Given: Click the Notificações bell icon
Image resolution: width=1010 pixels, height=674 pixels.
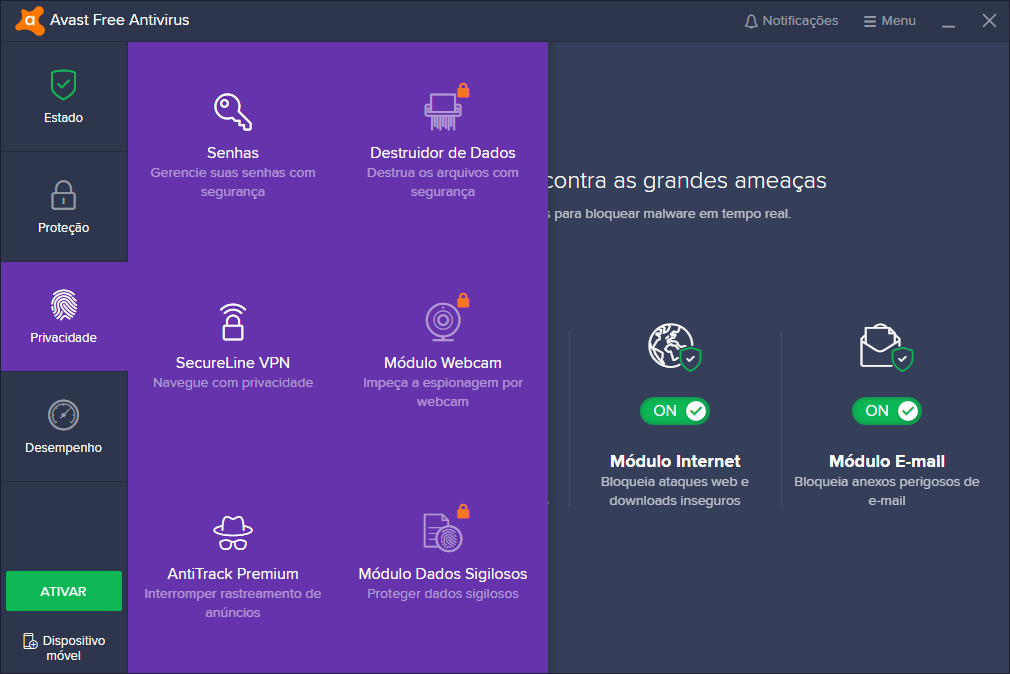Looking at the screenshot, I should 750,21.
